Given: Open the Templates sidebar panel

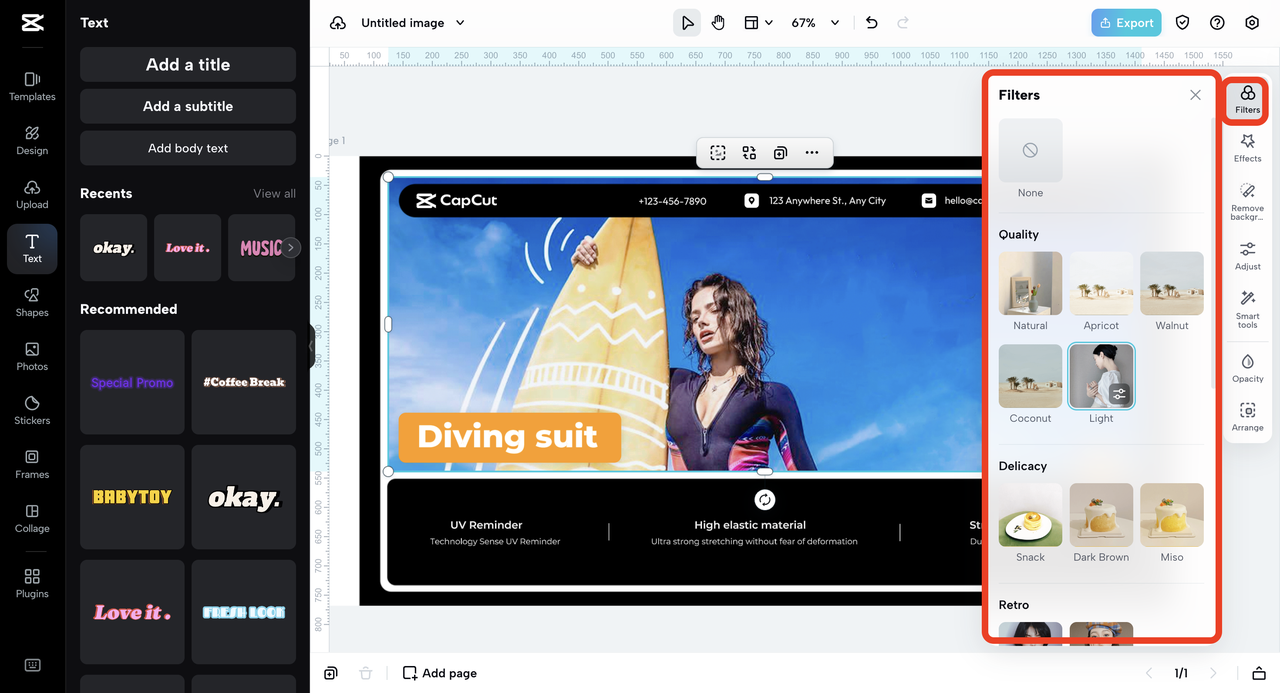Looking at the screenshot, I should [x=32, y=86].
